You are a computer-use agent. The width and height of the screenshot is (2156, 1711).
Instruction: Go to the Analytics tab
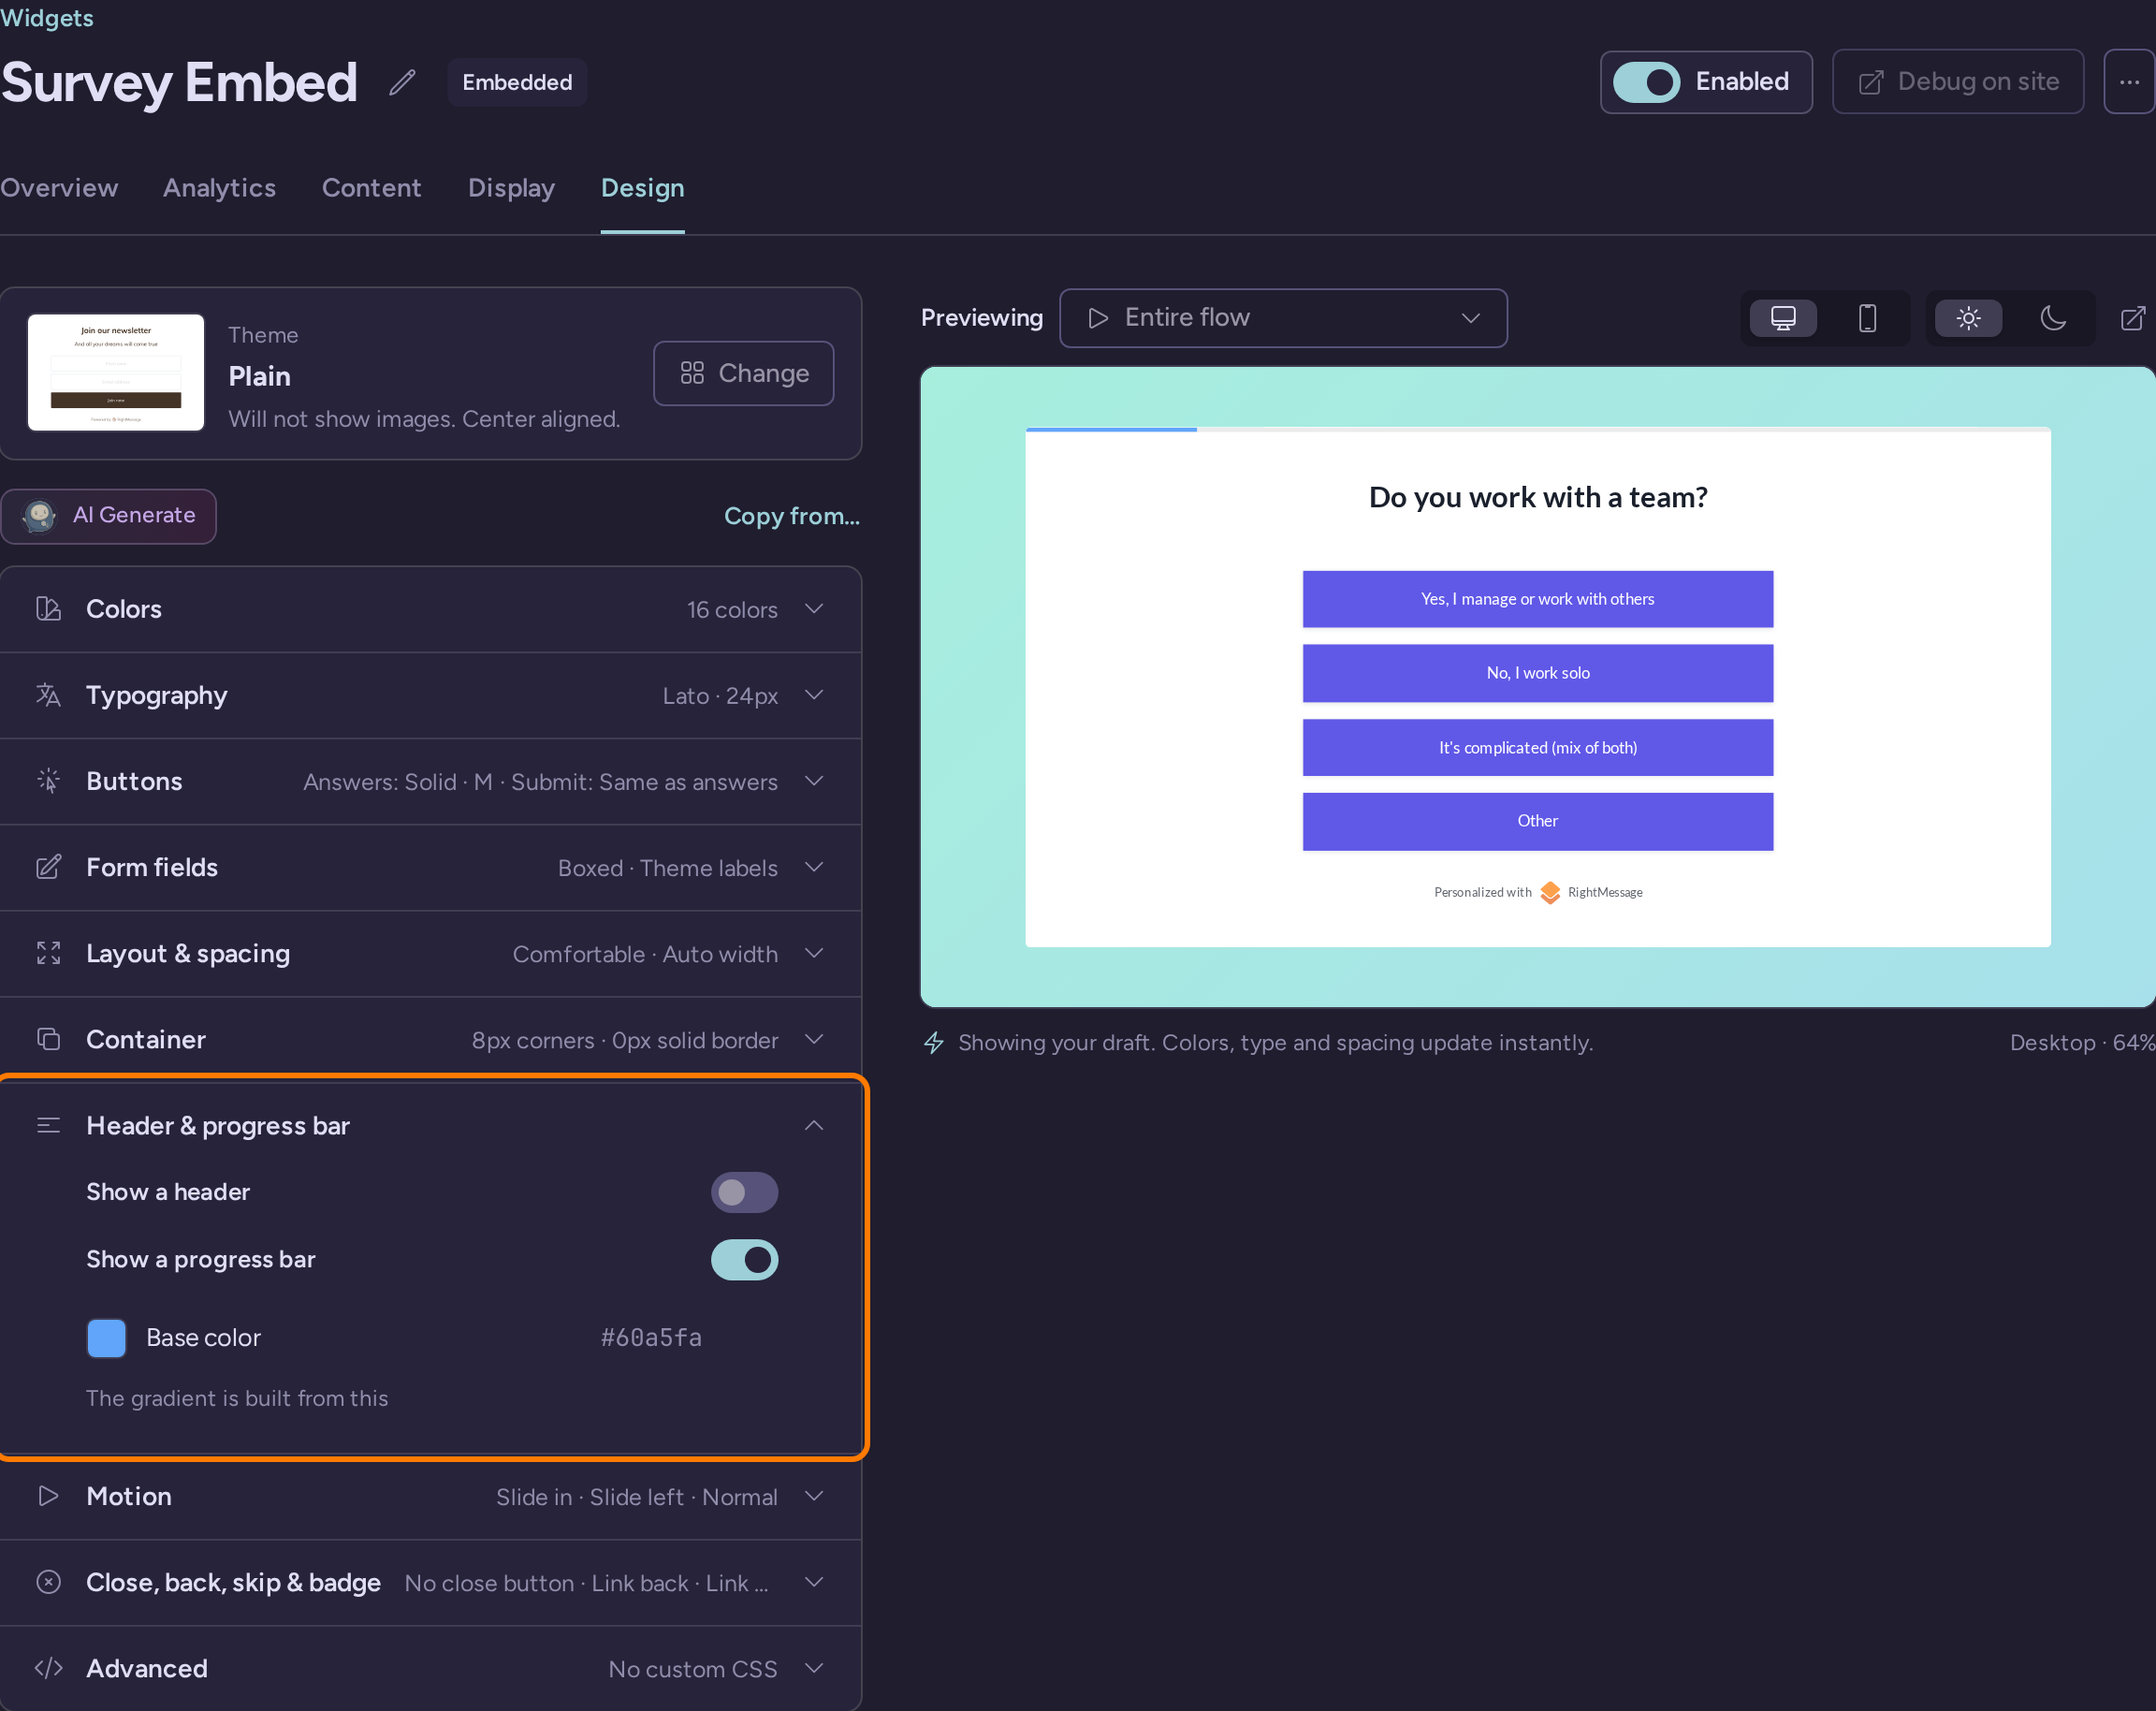(x=219, y=188)
